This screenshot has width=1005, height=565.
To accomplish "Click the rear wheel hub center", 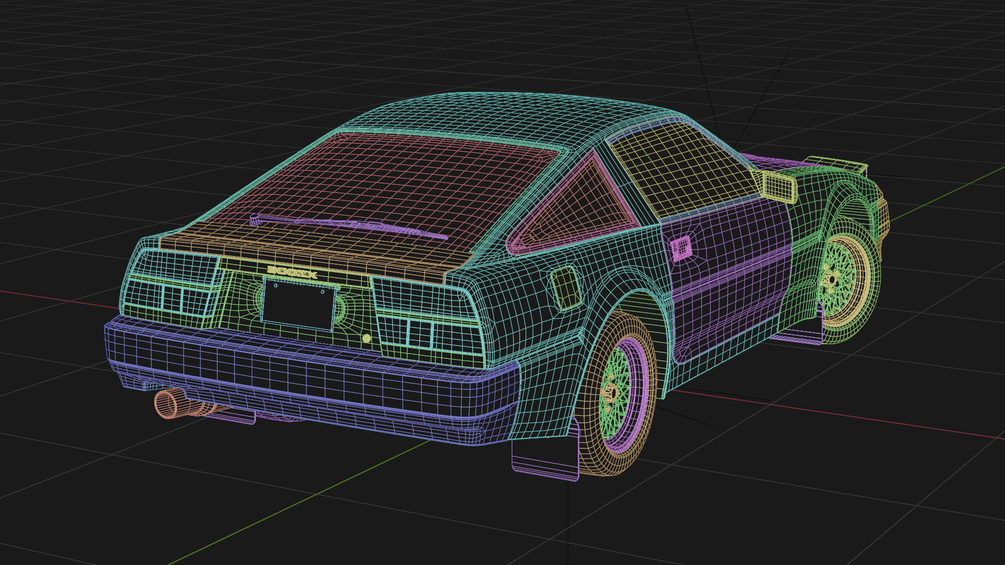I will click(611, 391).
